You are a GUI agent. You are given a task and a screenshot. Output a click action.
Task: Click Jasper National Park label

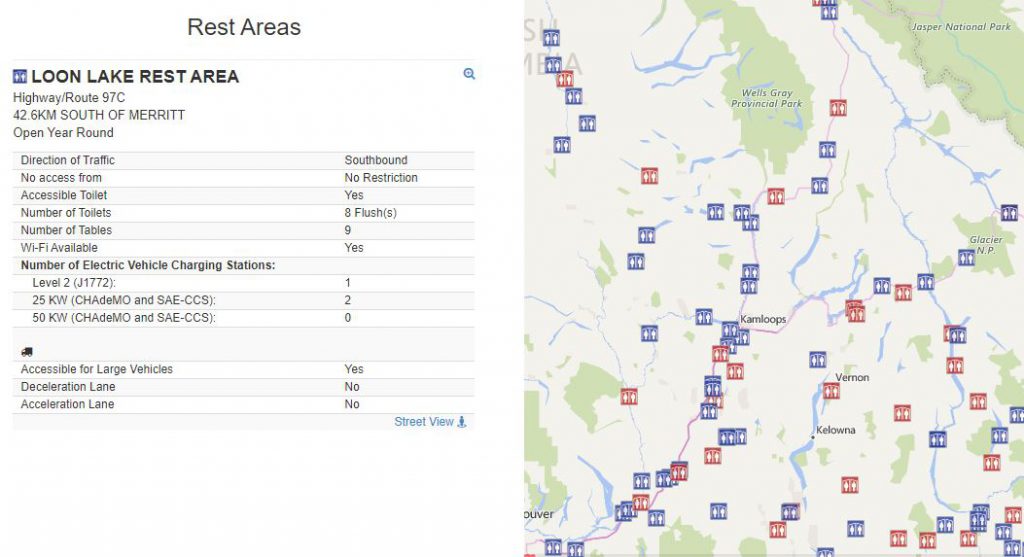point(961,27)
